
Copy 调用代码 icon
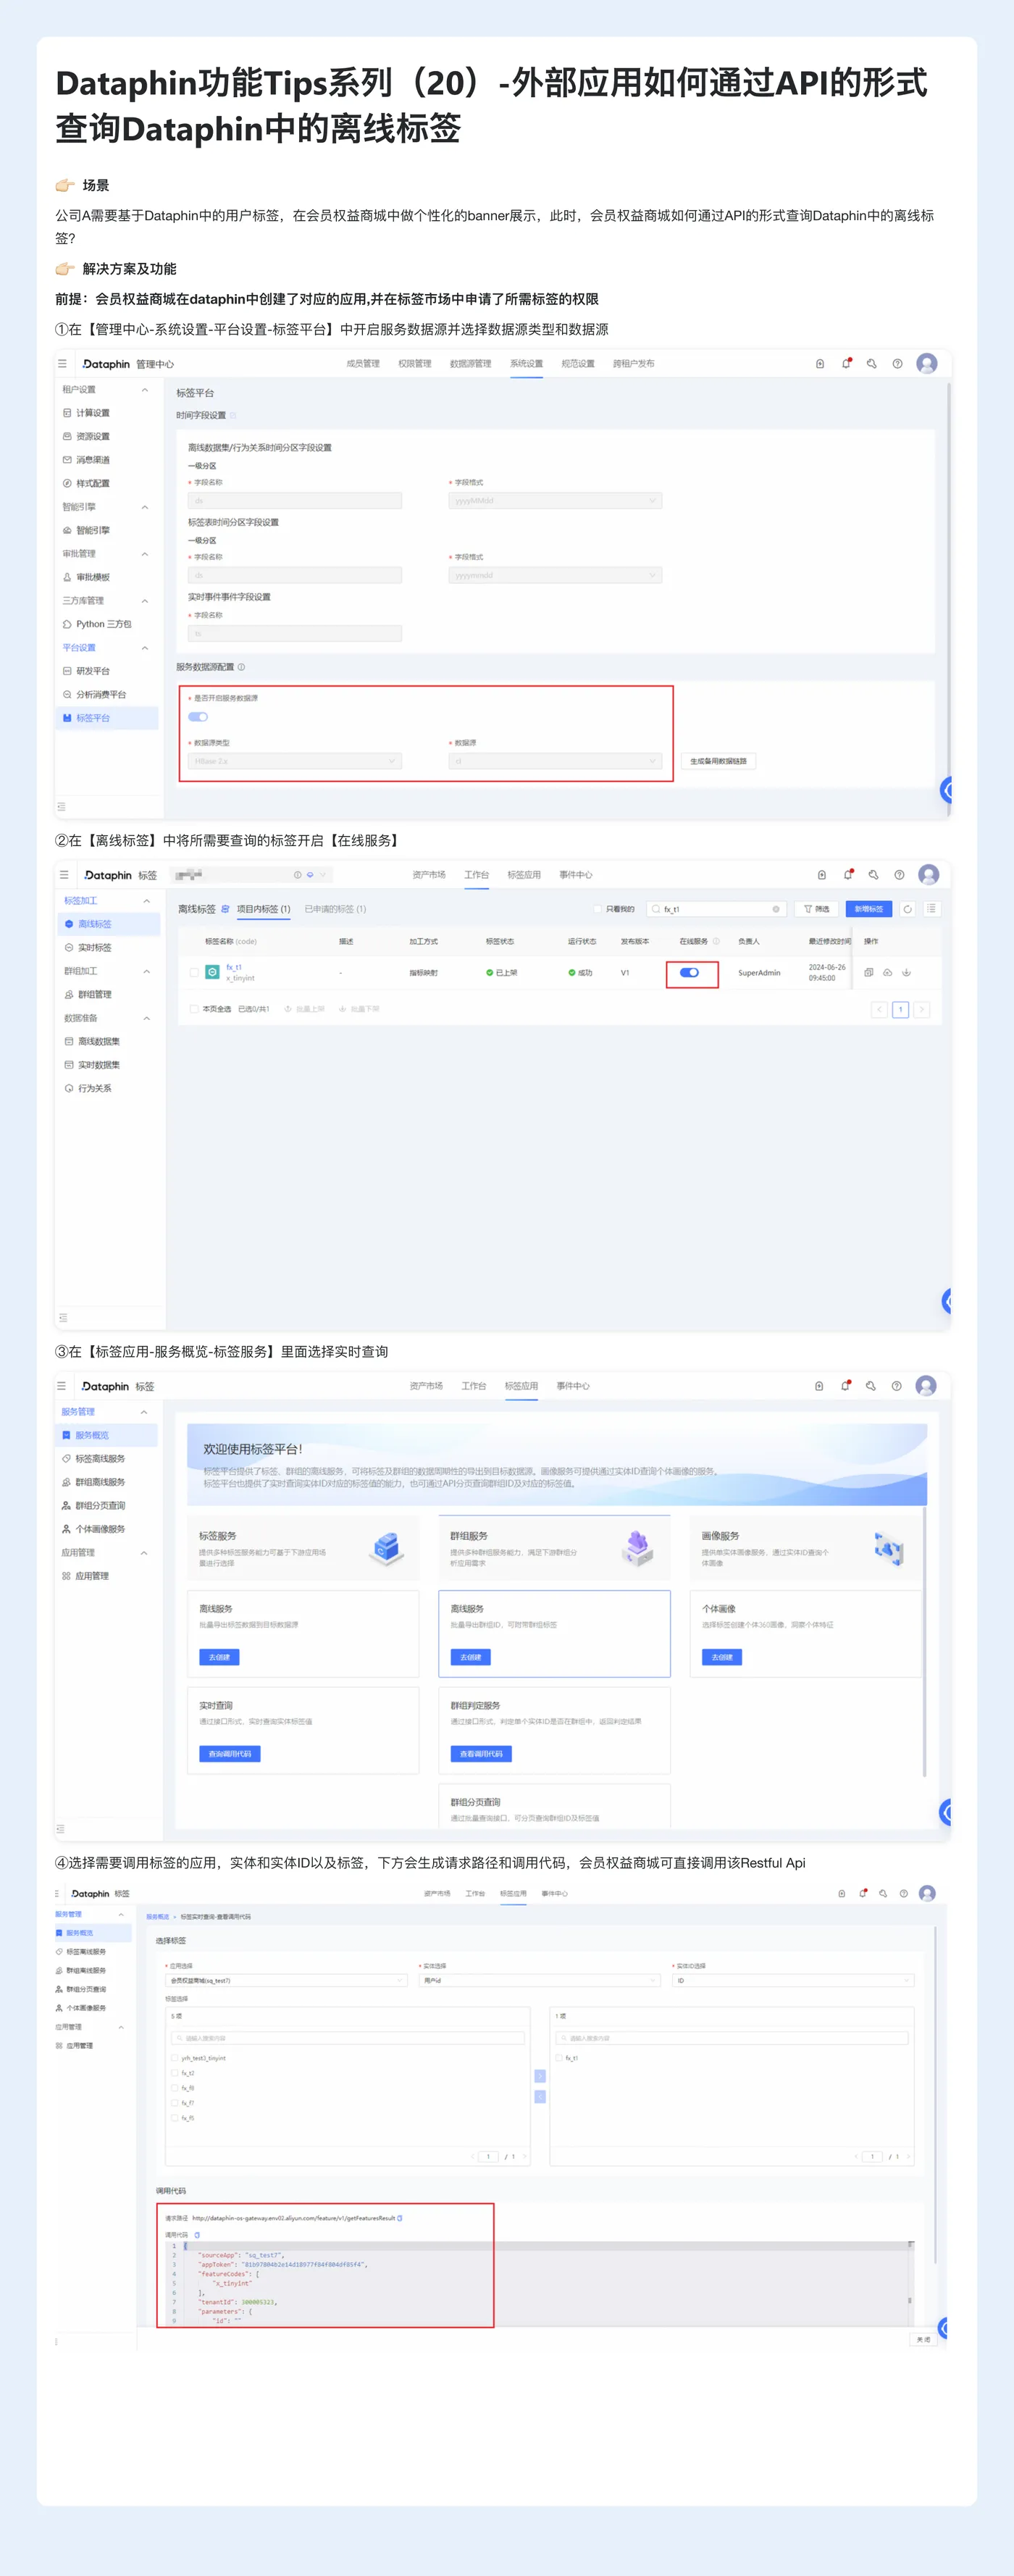point(197,2234)
